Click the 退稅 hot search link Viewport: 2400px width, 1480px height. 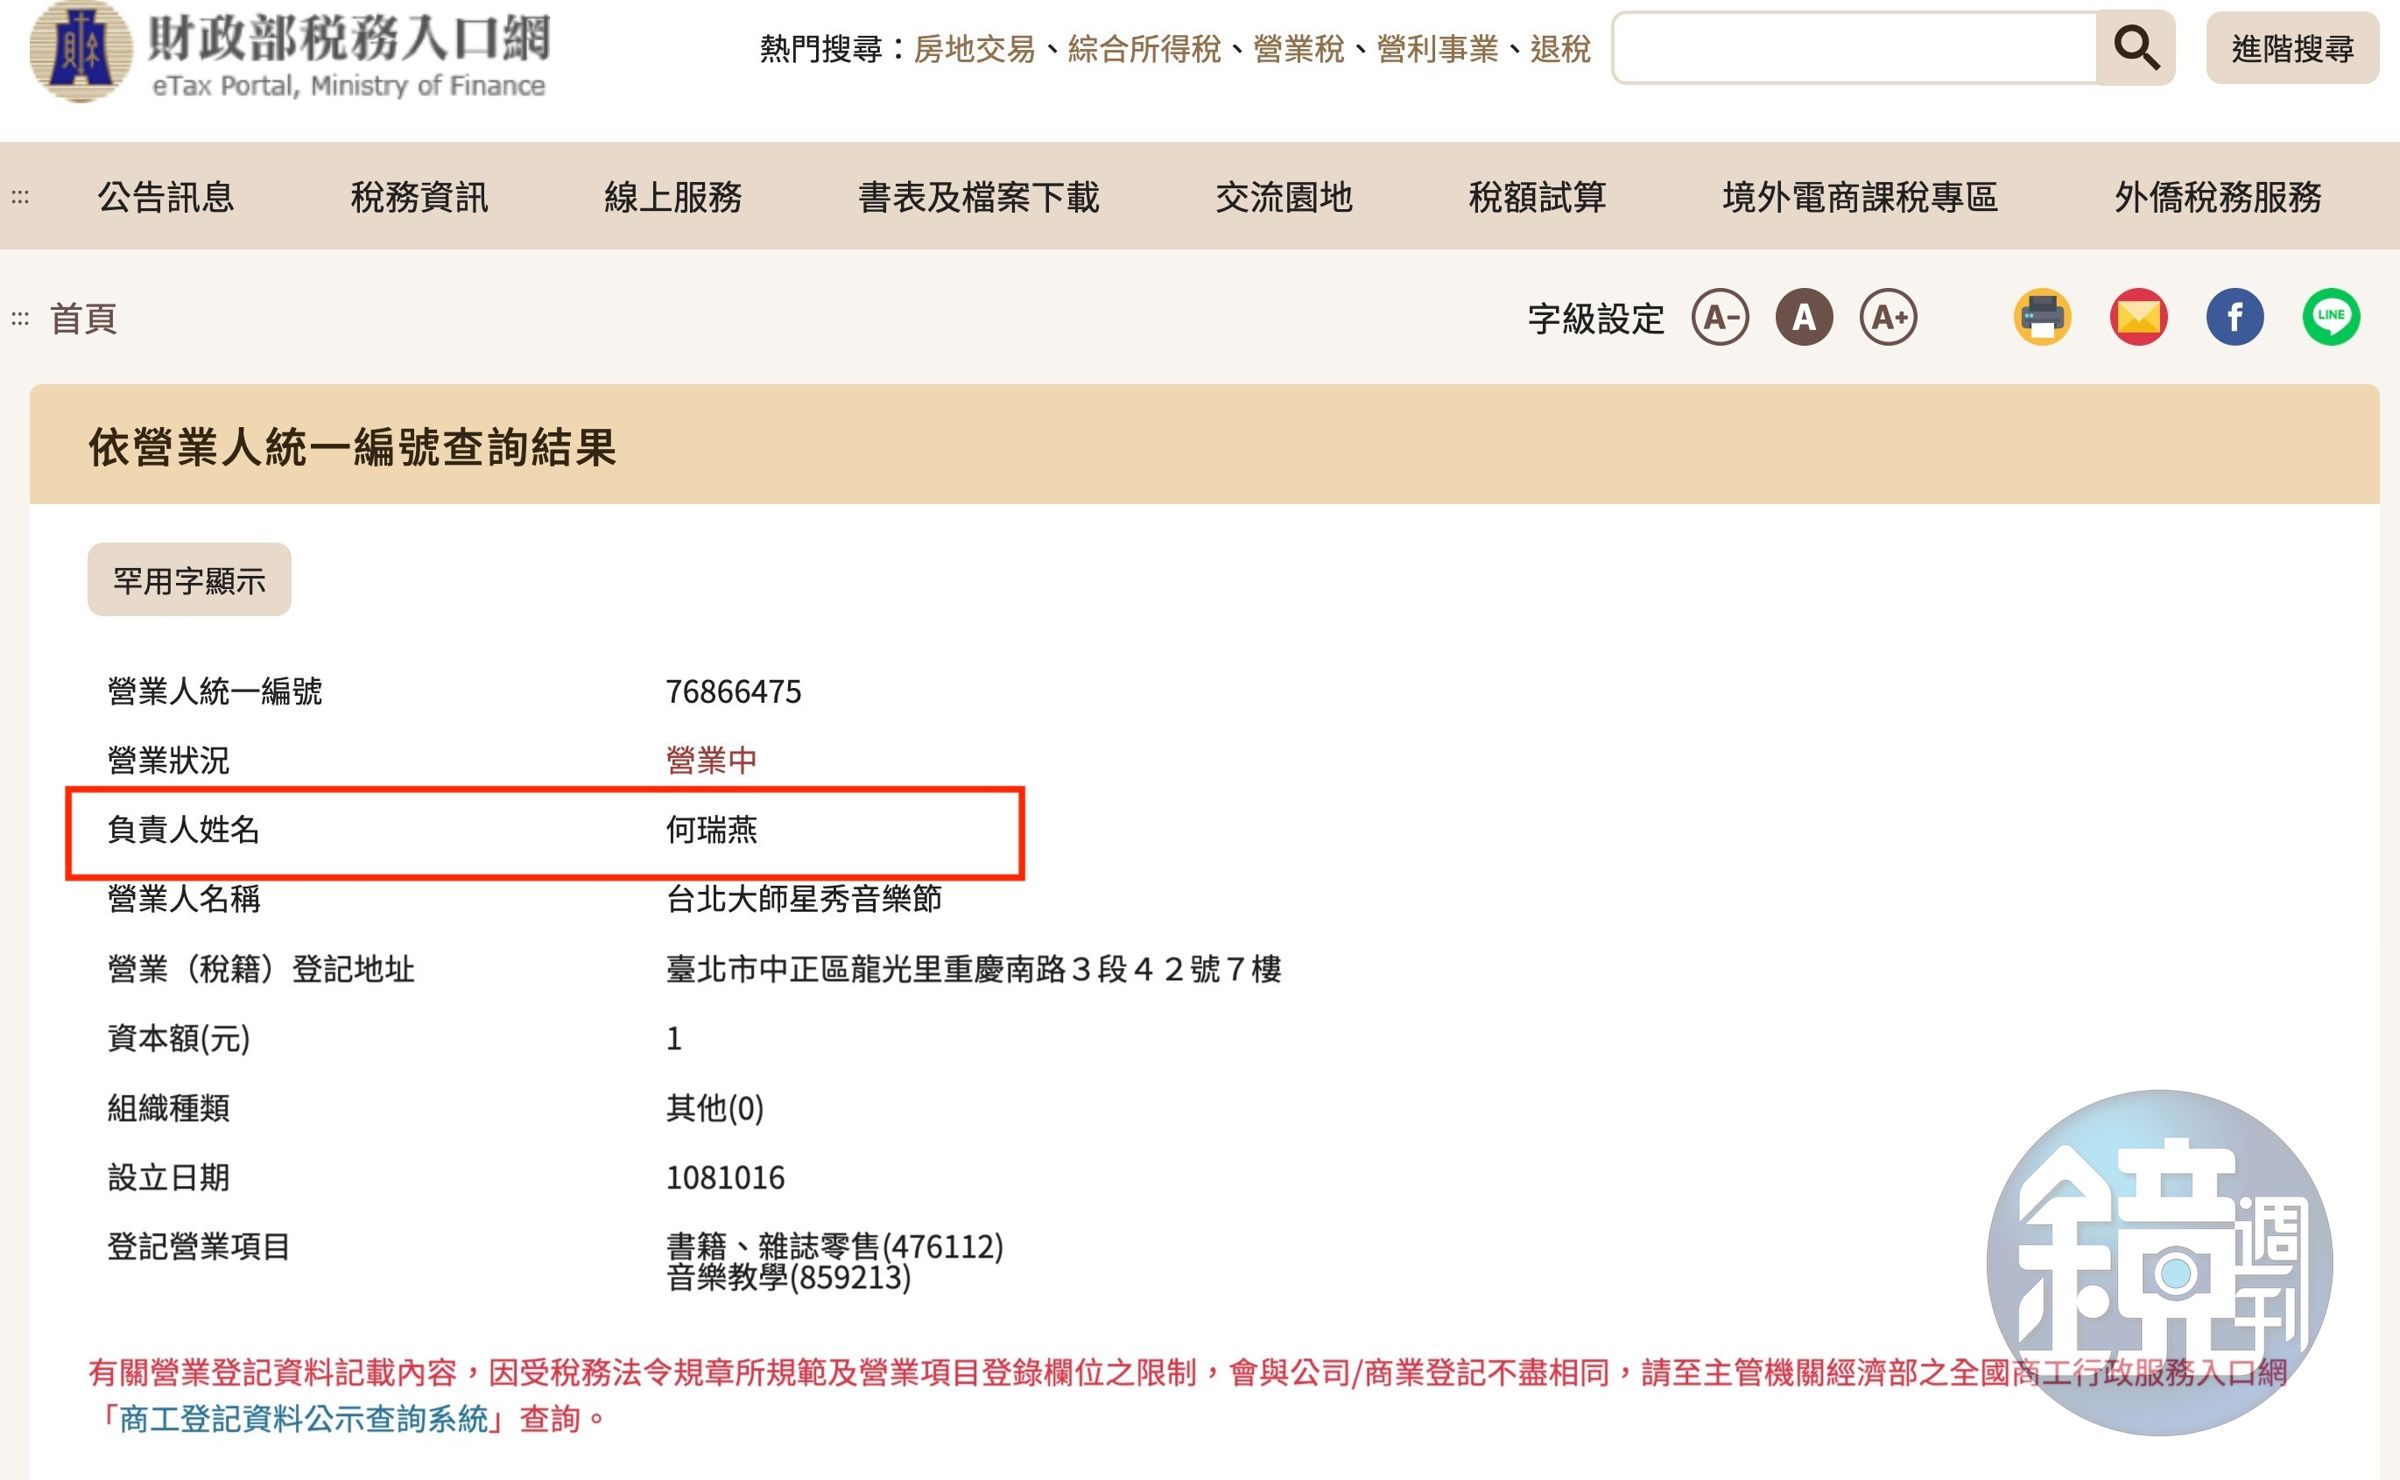(x=1560, y=48)
